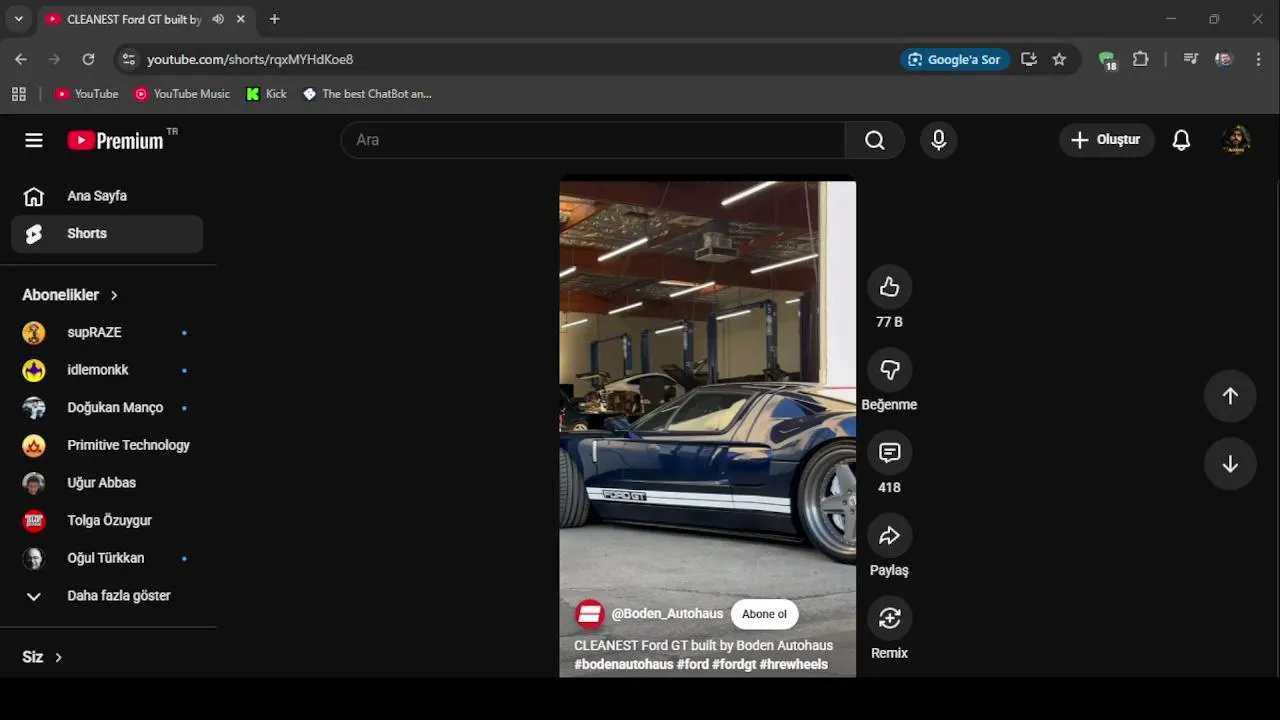The height and width of the screenshot is (720, 1280).
Task: Open the media controls icon in toolbar
Action: tap(1190, 59)
